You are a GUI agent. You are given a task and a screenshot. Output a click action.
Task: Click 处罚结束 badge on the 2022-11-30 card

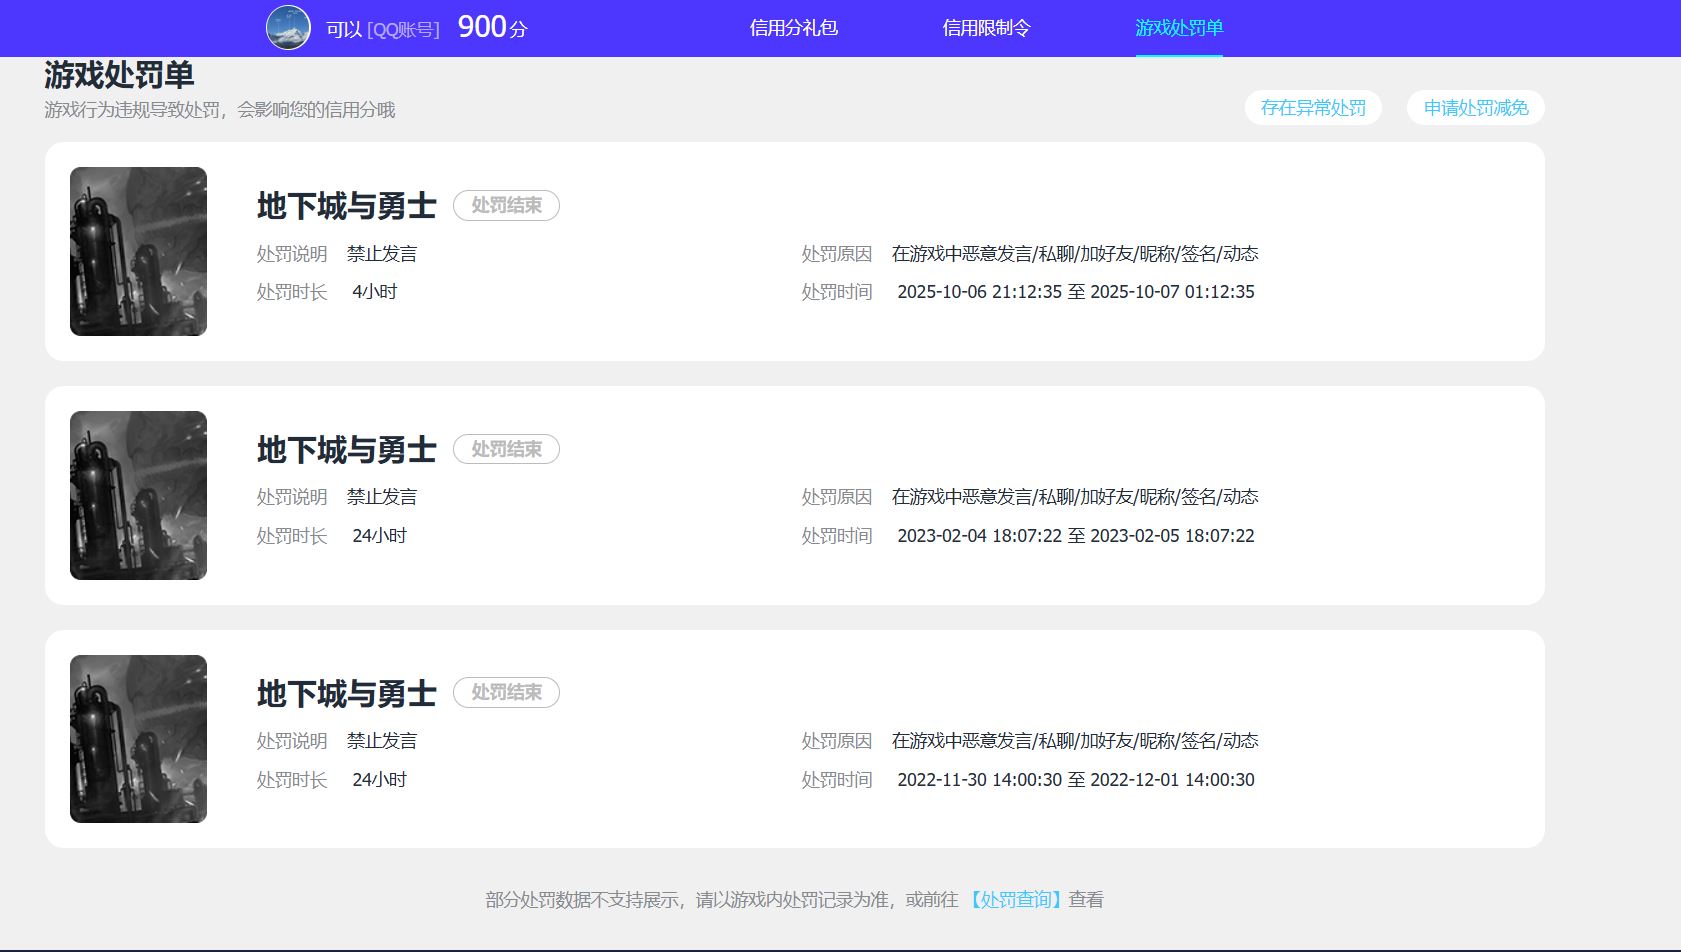click(506, 692)
